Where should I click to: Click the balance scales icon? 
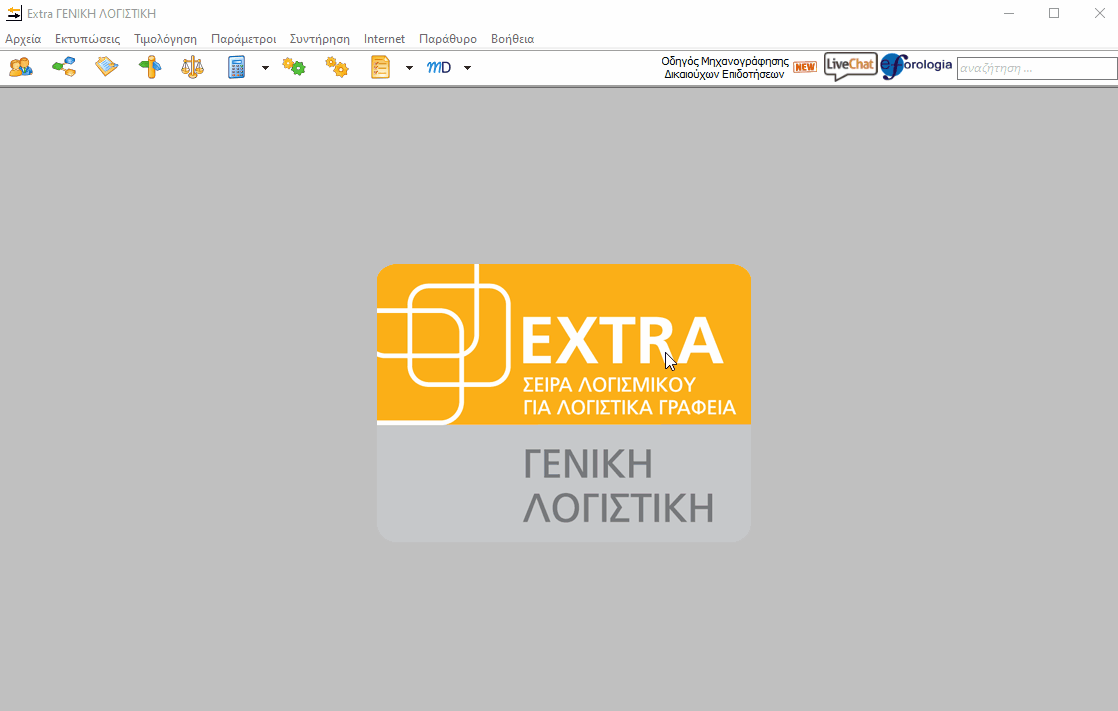click(x=192, y=67)
